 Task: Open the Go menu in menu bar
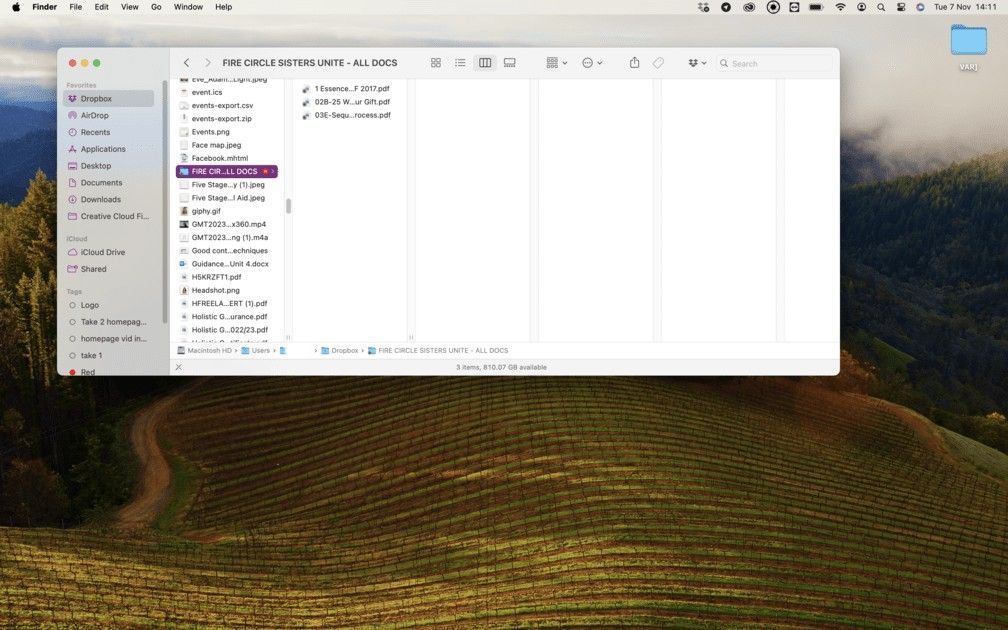157,6
